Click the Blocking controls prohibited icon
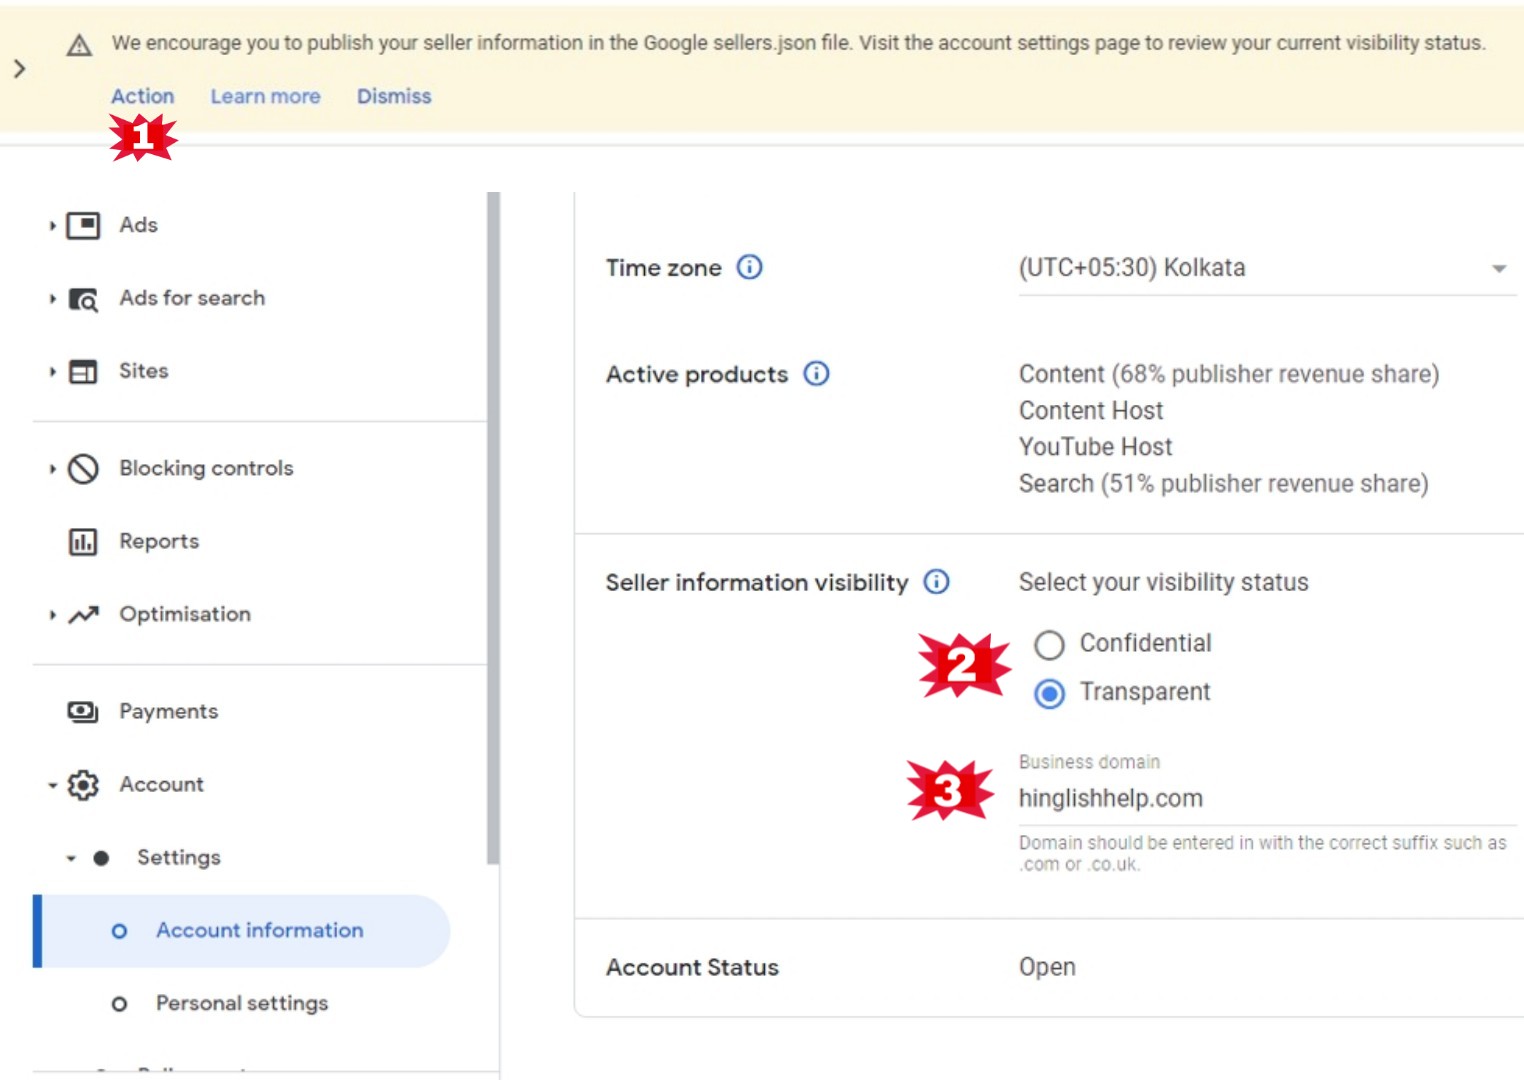The width and height of the screenshot is (1524, 1080). click(83, 469)
